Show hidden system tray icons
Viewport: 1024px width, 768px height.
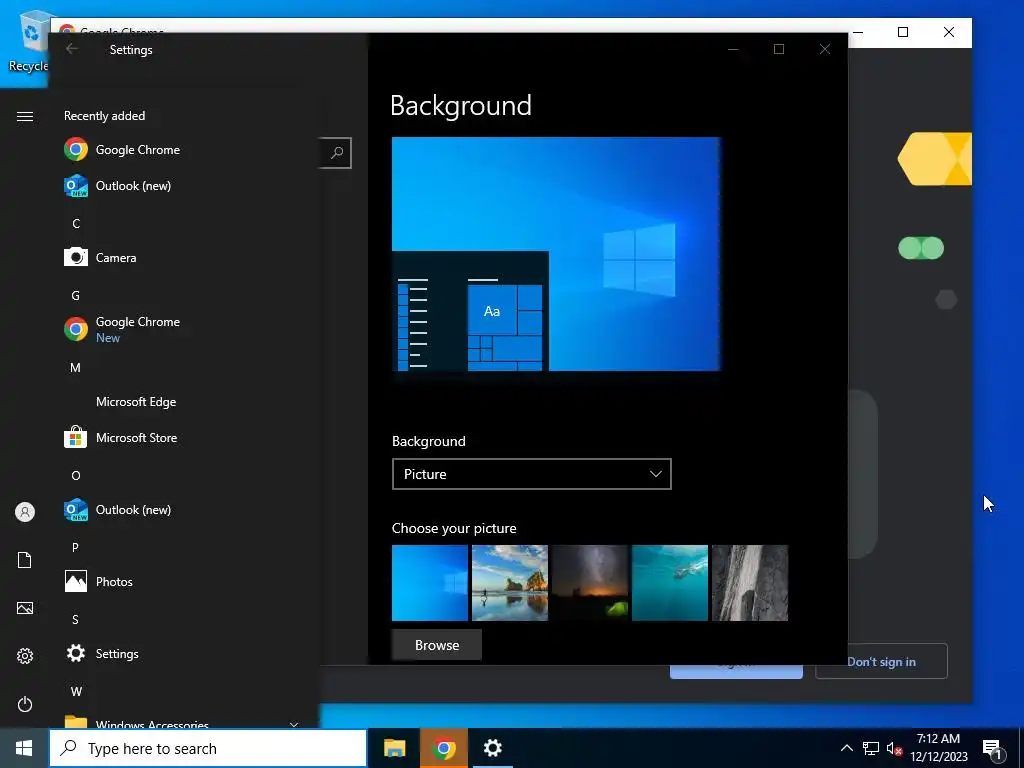[846, 748]
